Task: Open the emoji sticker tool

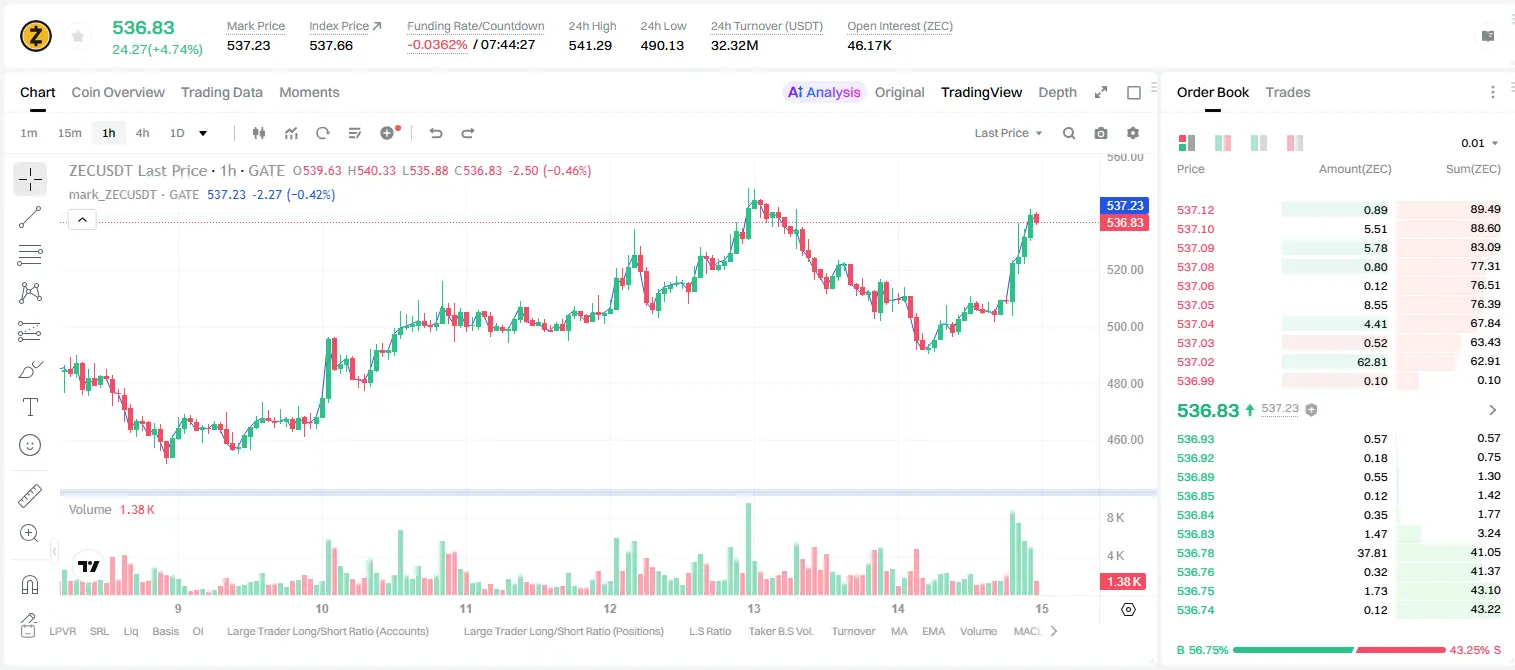Action: (30, 445)
